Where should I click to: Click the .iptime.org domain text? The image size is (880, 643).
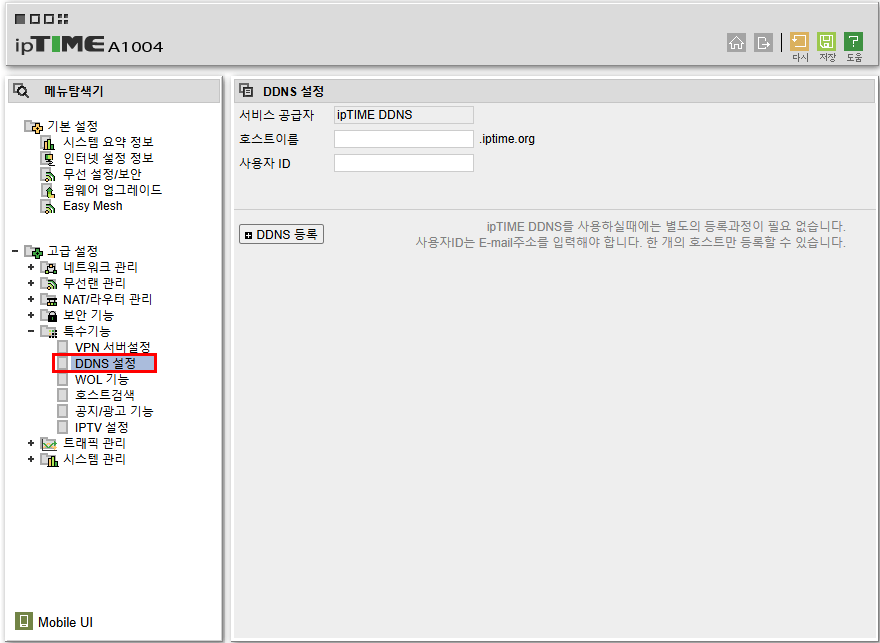click(x=507, y=139)
